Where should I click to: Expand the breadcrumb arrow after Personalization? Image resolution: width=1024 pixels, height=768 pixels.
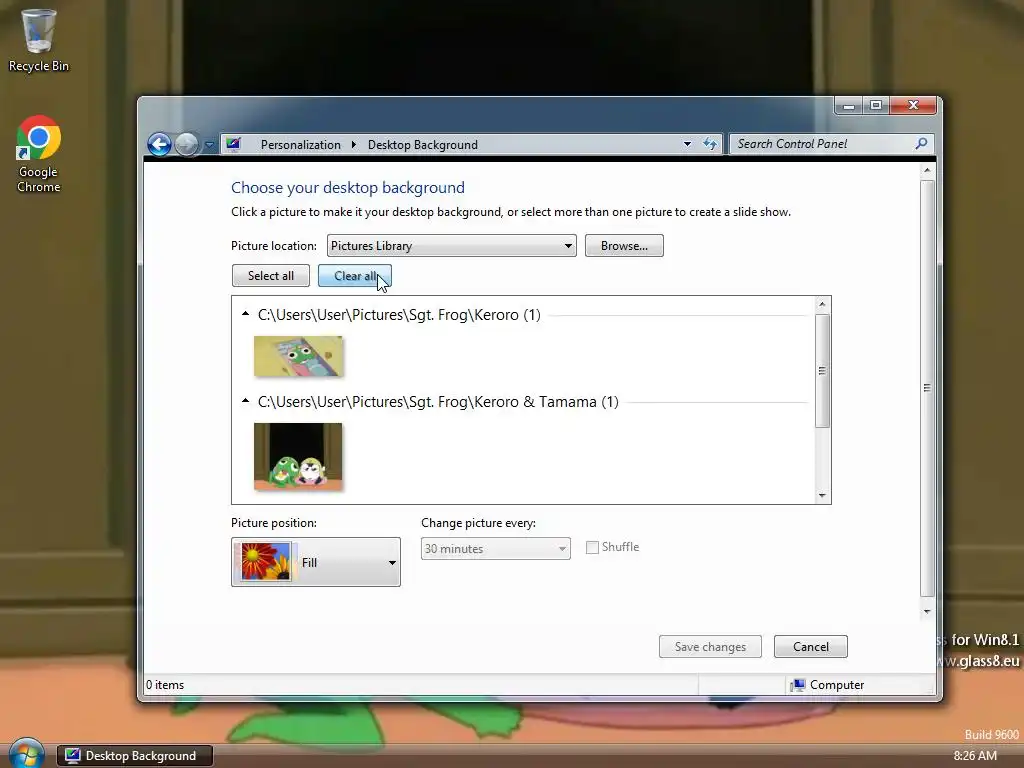click(353, 144)
